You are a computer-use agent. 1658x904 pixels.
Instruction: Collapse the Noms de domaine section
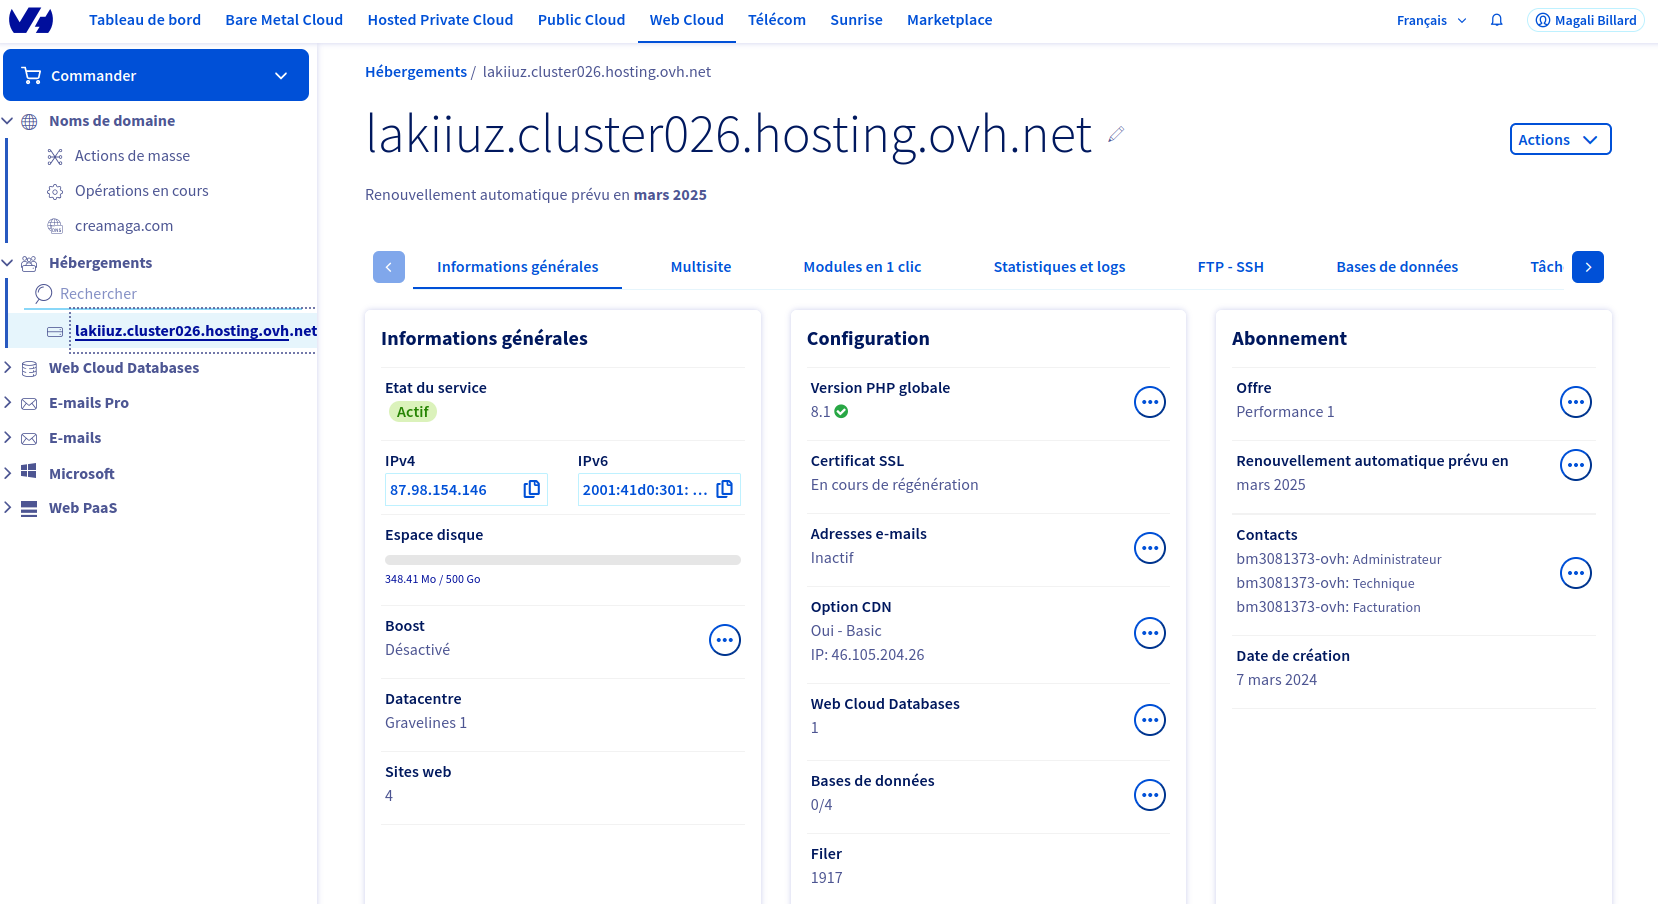pyautogui.click(x=8, y=121)
